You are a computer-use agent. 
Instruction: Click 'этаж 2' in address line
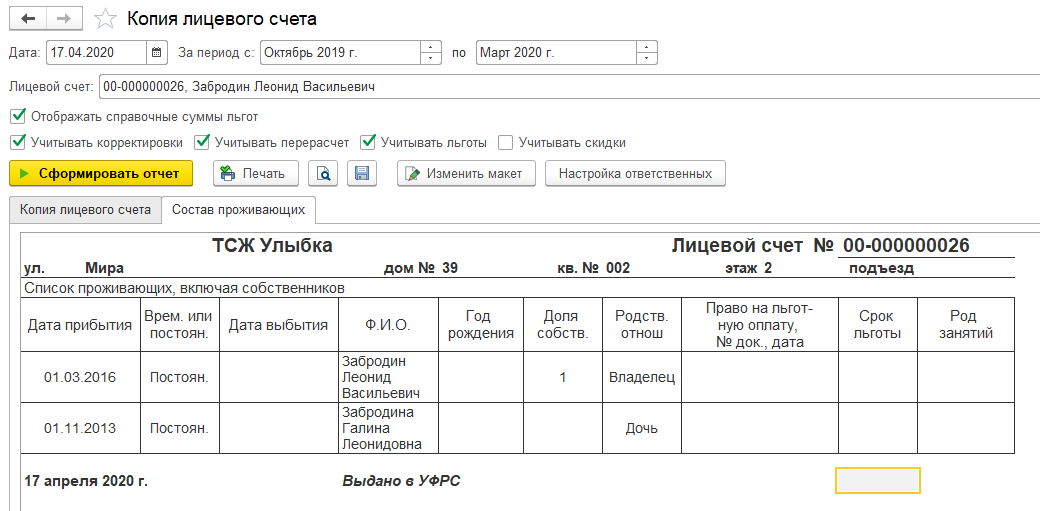749,268
